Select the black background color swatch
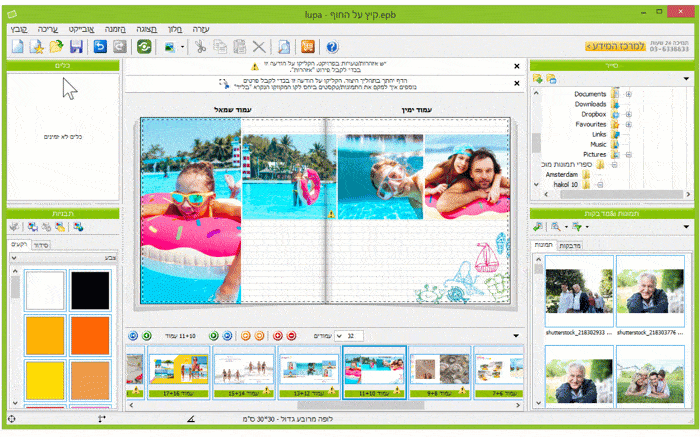 click(x=90, y=290)
